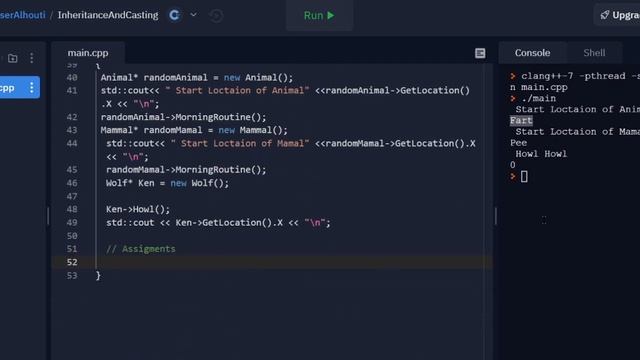
Task: Click the 'Pee' console output line
Action: [x=518, y=143]
